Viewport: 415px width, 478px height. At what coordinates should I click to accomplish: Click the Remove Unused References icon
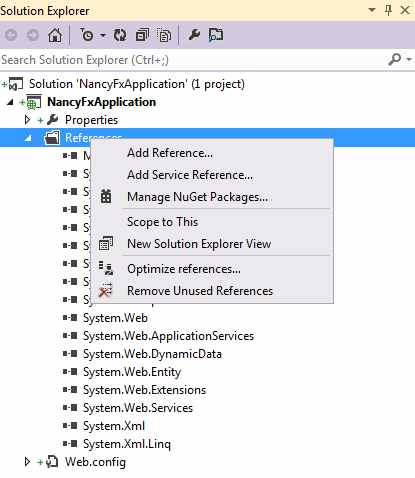(x=106, y=290)
